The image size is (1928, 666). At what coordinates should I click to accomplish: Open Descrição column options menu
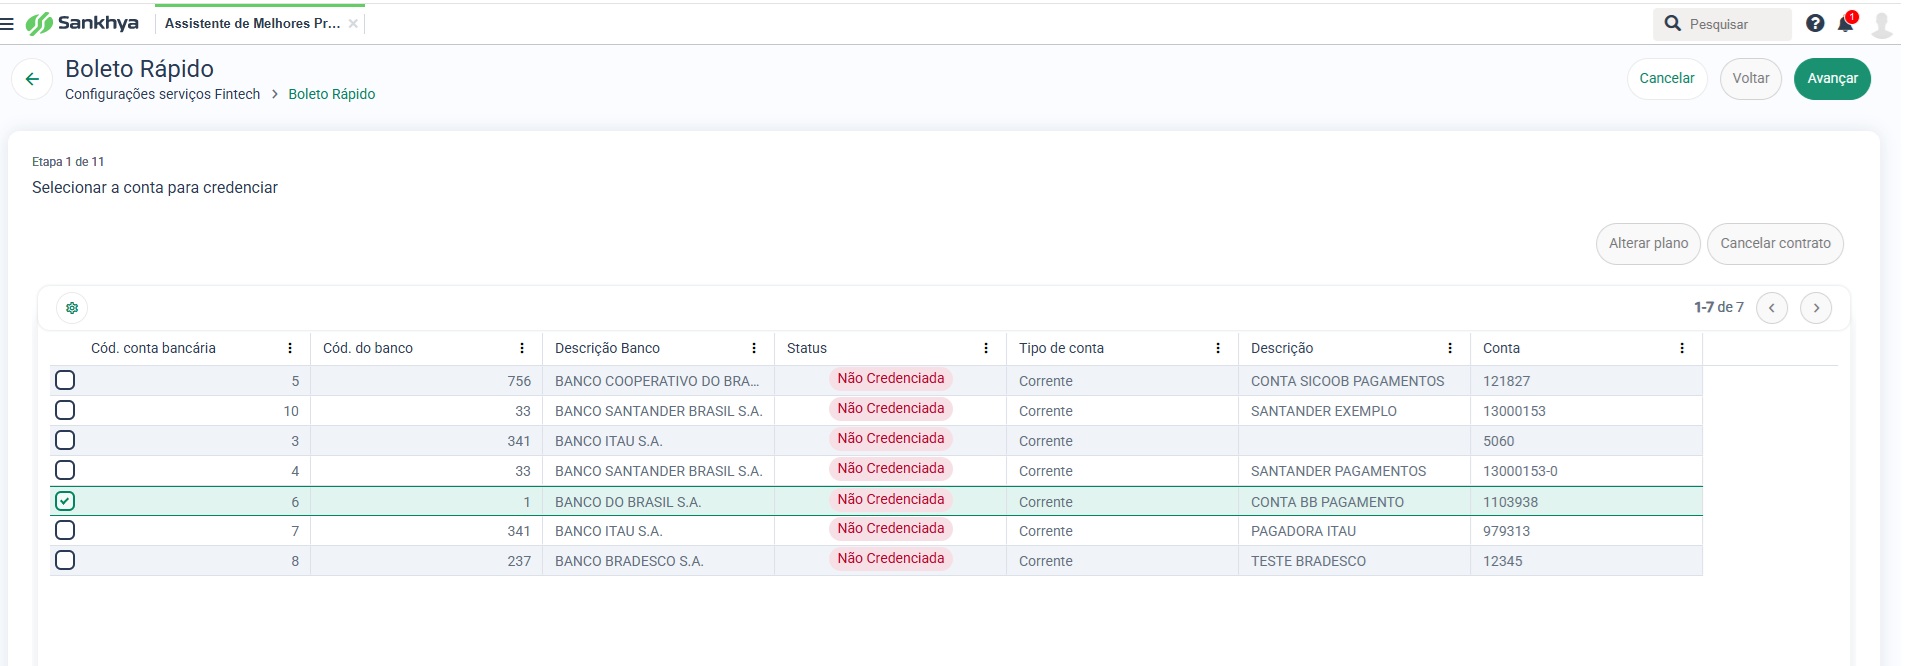(1450, 348)
